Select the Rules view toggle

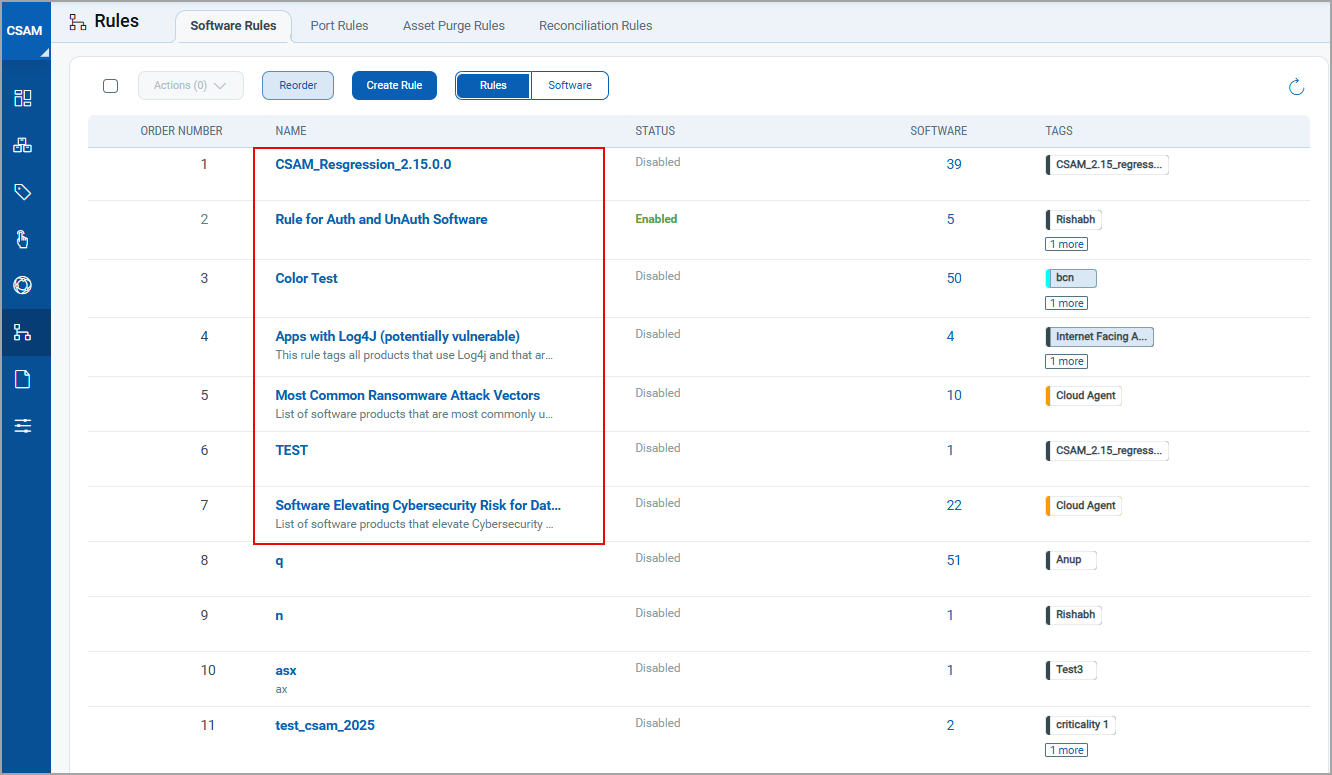click(x=493, y=86)
